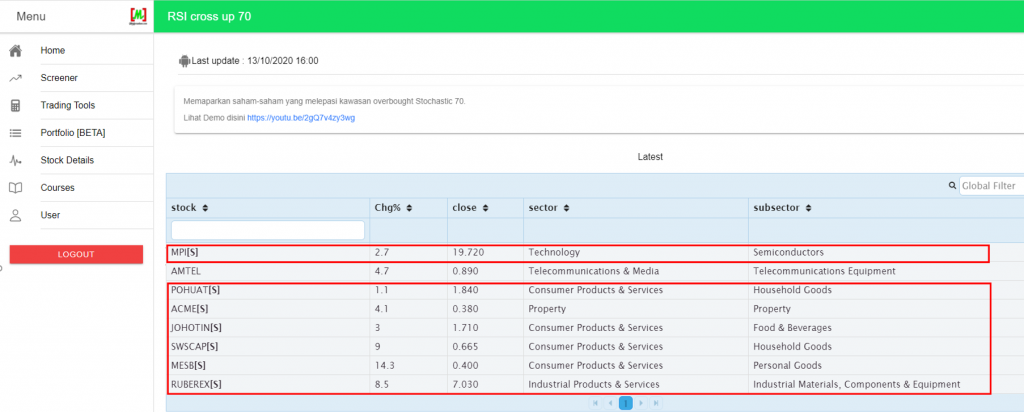Open Courses using the book icon
Screen dimensions: 1024x412
[15, 188]
